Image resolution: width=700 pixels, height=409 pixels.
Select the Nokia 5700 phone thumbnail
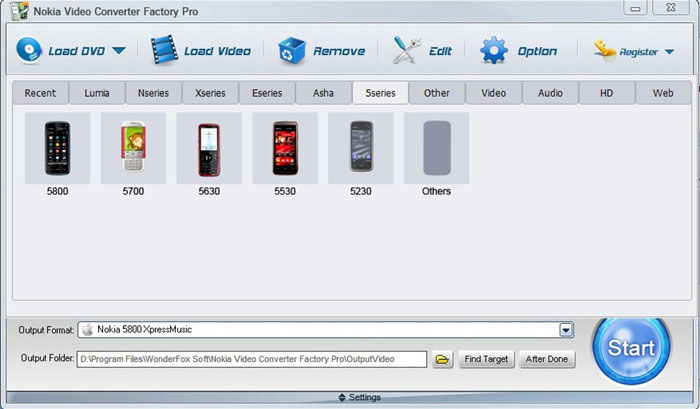[133, 148]
